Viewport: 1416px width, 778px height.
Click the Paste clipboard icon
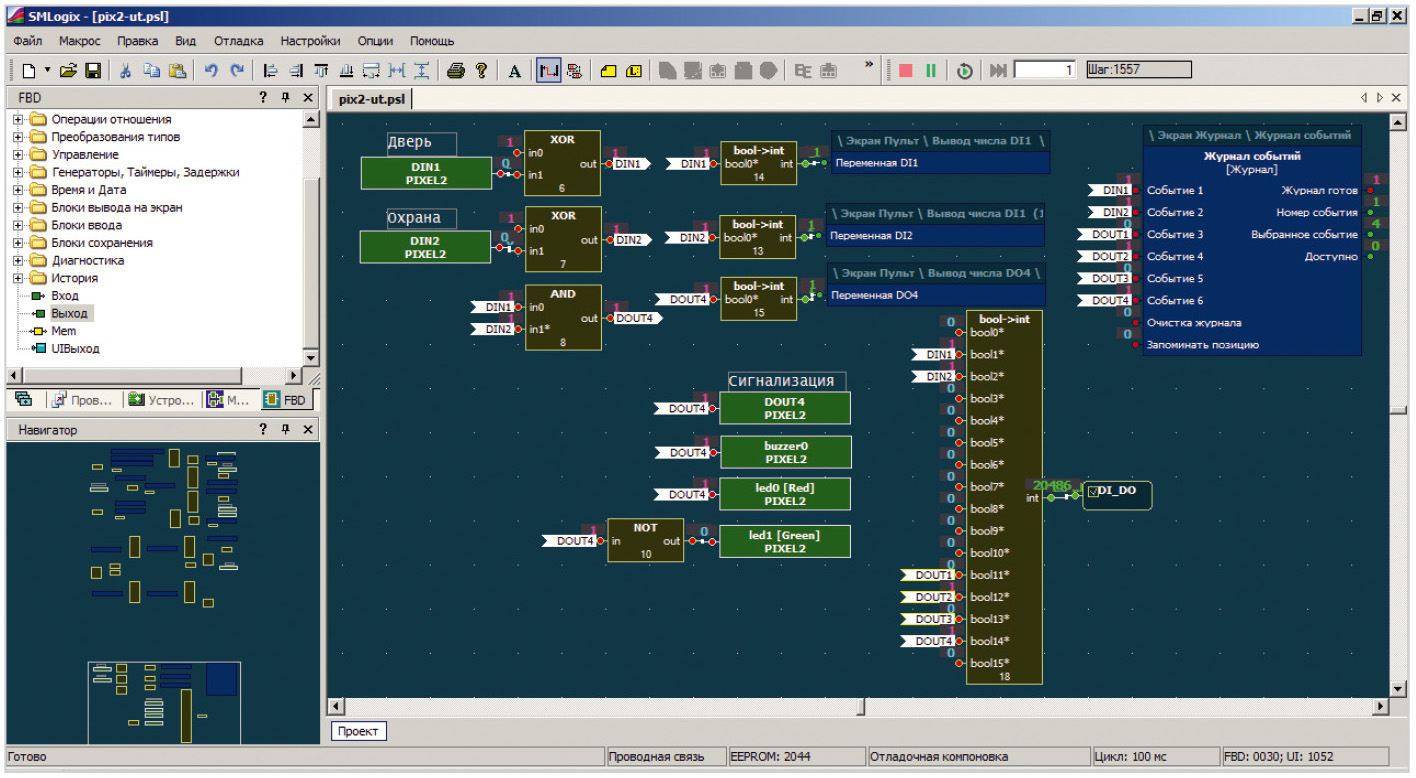(x=177, y=71)
